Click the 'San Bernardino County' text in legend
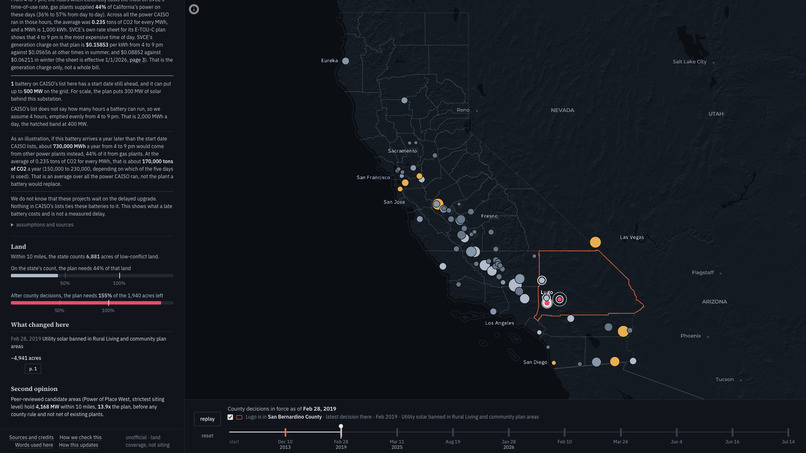The image size is (806, 453). [x=295, y=417]
